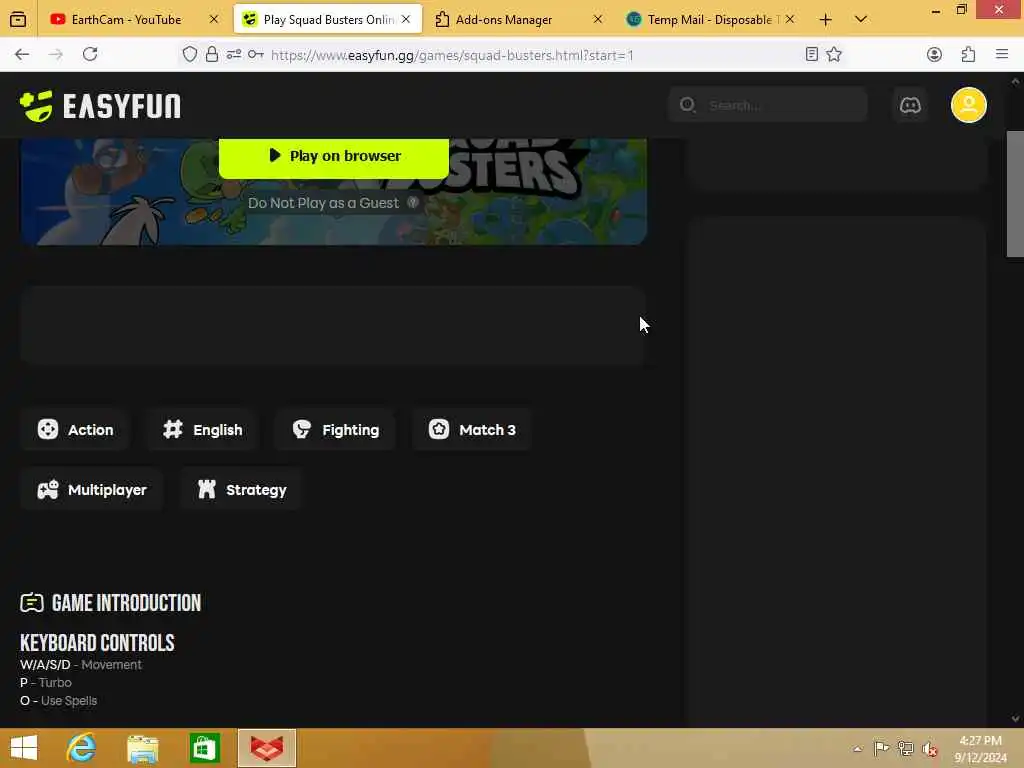Open the tracking protection shield icon
1024x768 pixels.
click(x=189, y=54)
